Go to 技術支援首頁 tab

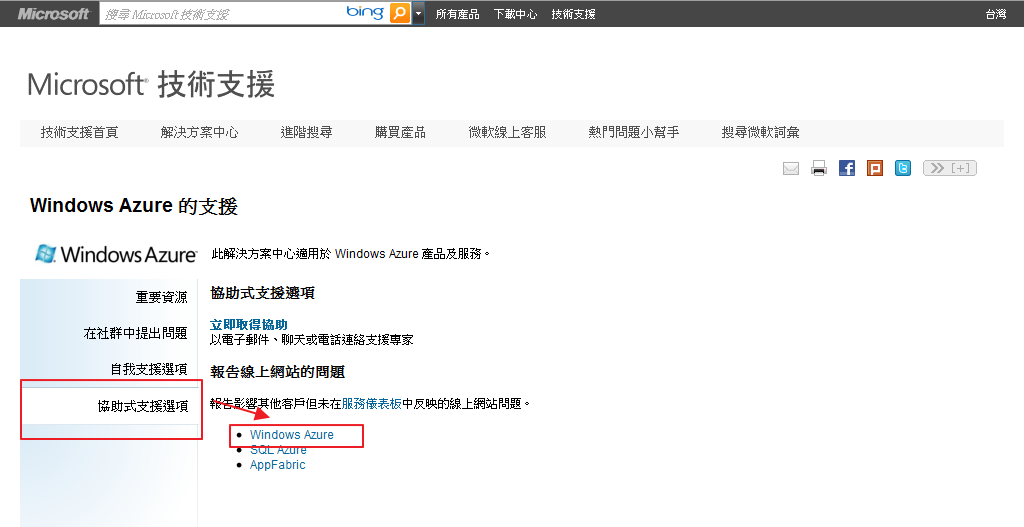click(80, 133)
